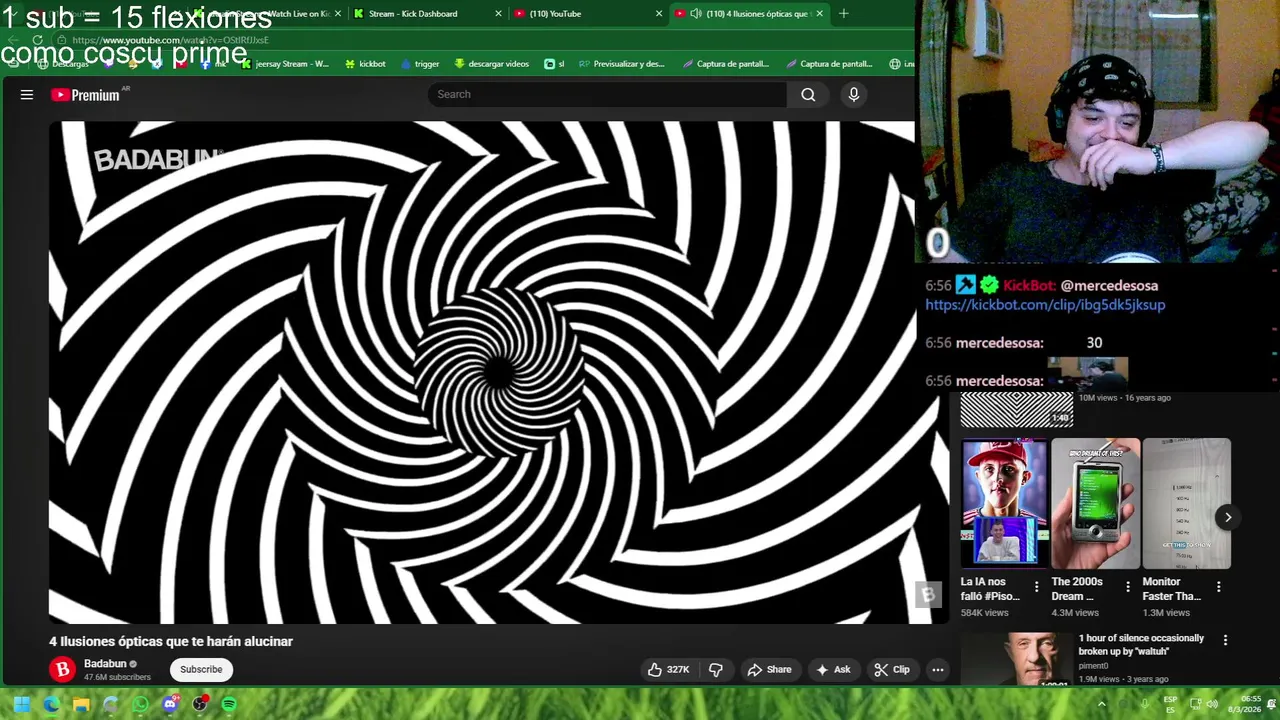1280x720 pixels.
Task: Open options menu for 'Monitor Faster' short
Action: pos(1218,587)
